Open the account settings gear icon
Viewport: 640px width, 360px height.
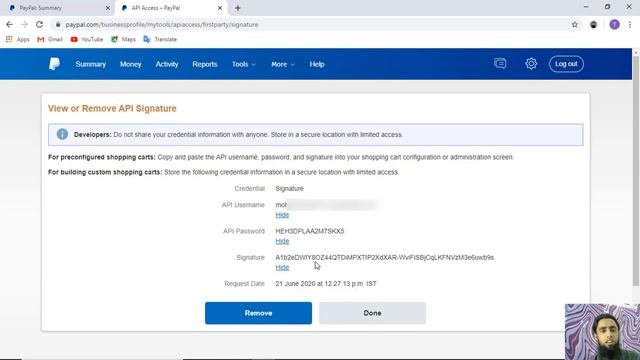(531, 64)
